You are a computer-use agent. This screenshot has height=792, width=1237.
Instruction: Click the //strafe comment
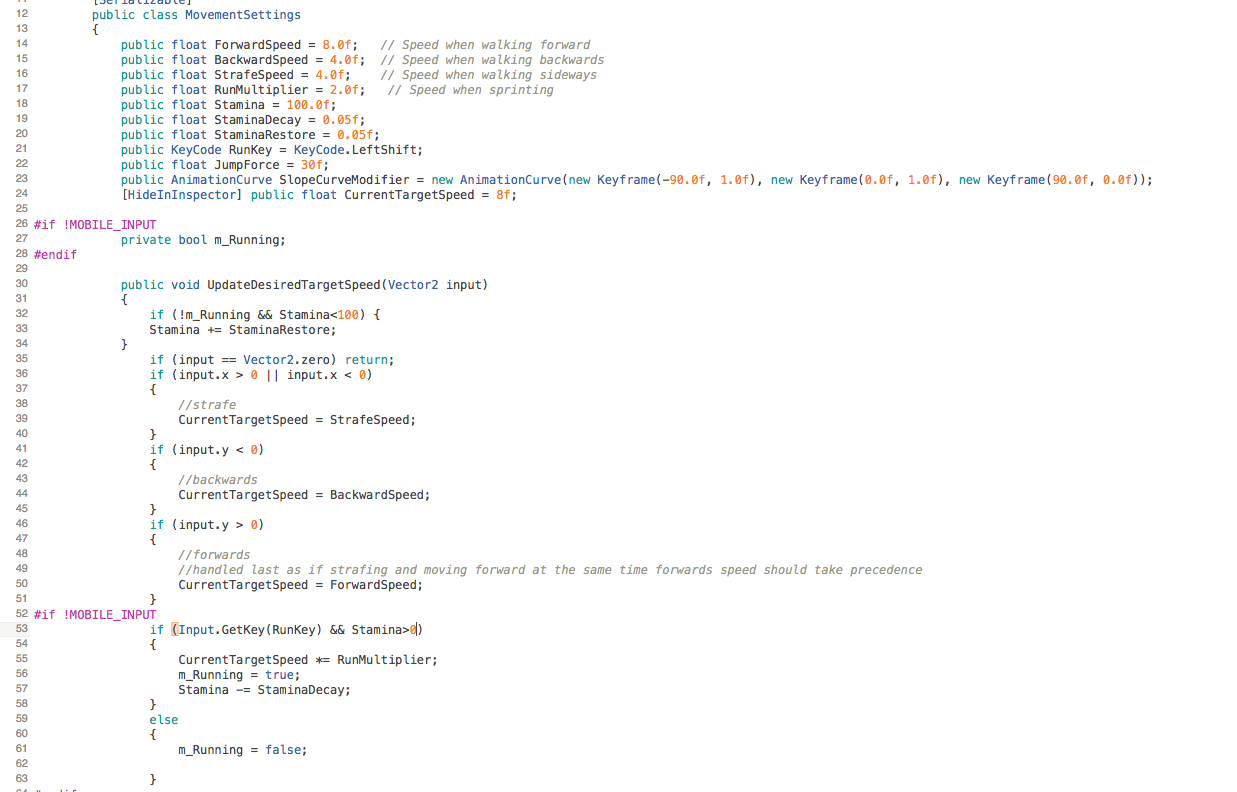click(207, 405)
